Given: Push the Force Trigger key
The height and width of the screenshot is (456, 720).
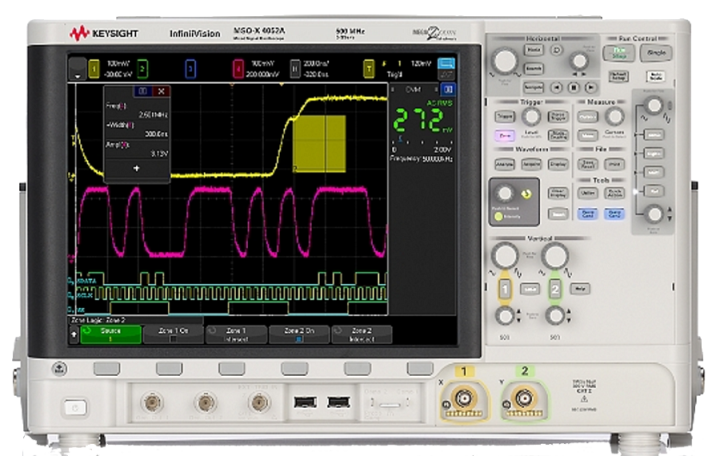Looking at the screenshot, I should click(x=558, y=117).
